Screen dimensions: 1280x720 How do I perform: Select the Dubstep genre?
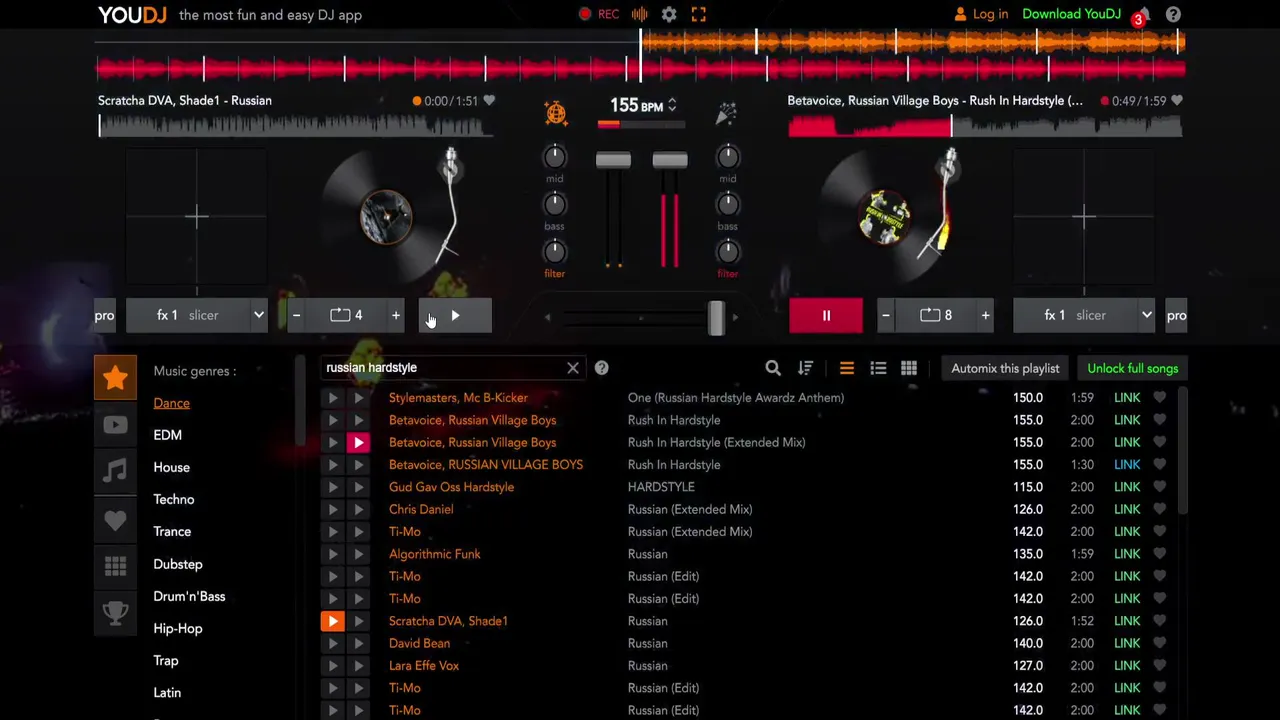point(178,564)
